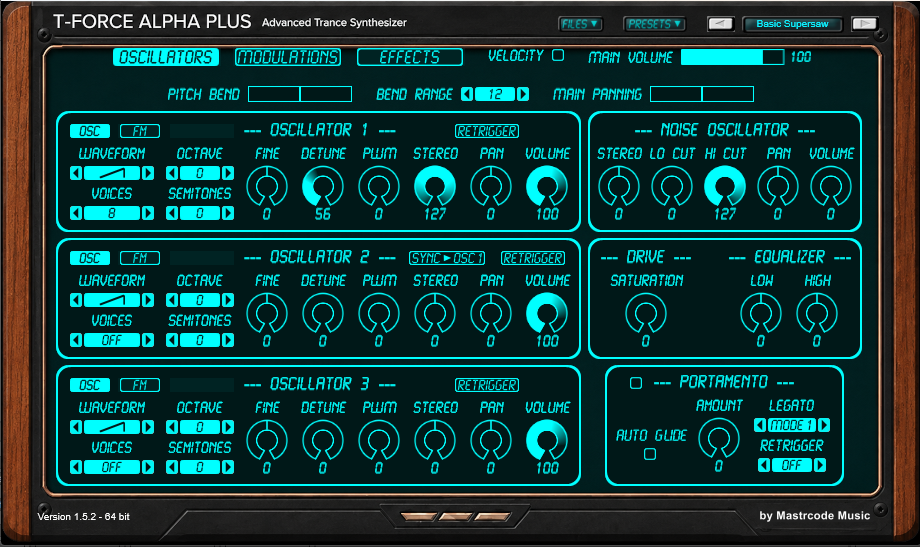Viewport: 920px width, 547px height.
Task: Next Portamento Retrigger option arrow
Action: click(820, 465)
